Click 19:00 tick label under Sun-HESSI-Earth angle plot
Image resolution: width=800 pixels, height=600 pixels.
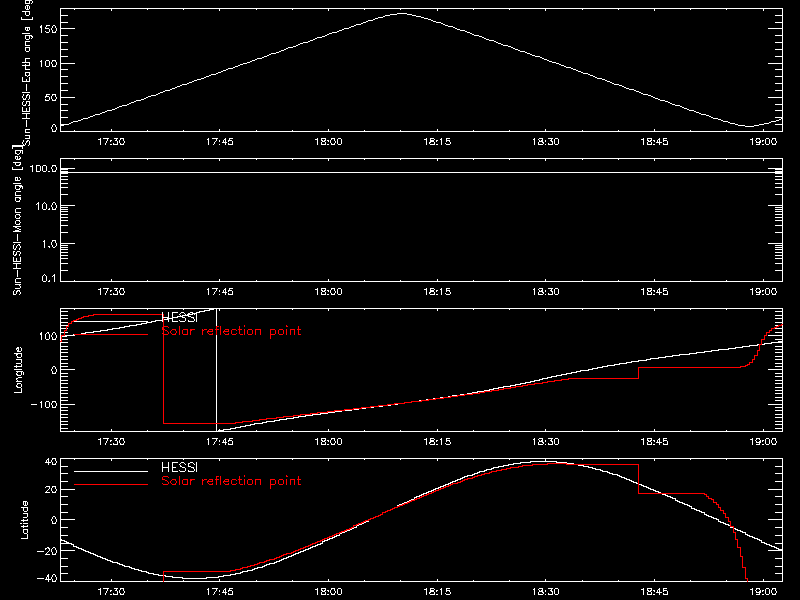pos(763,141)
